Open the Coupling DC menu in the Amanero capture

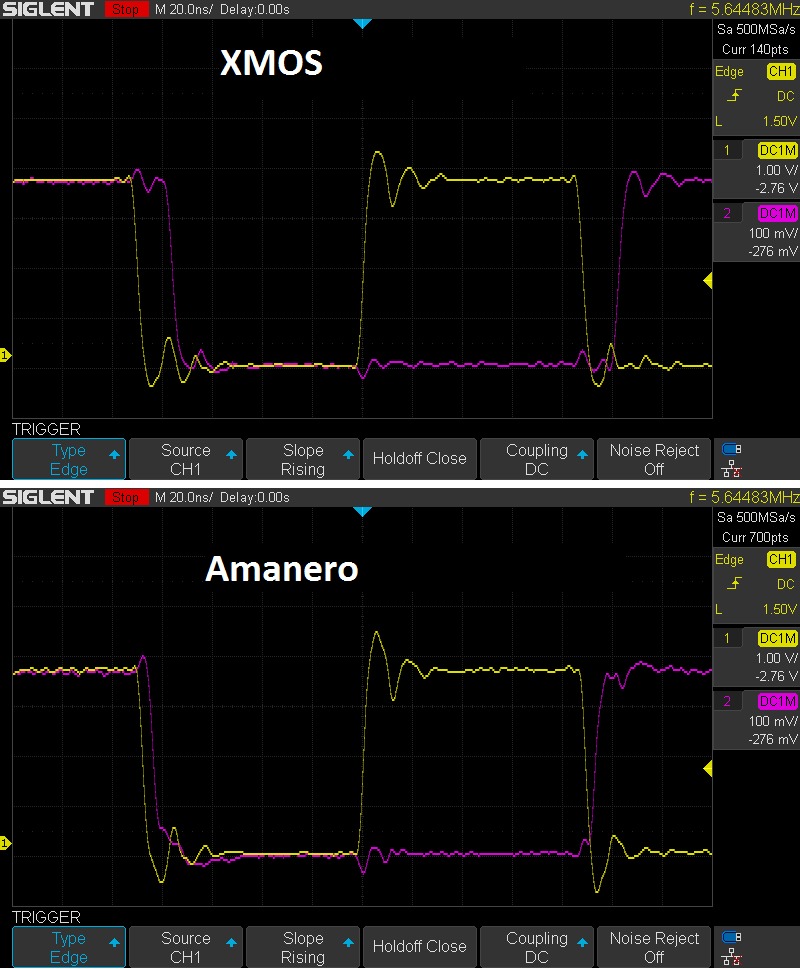(x=537, y=947)
